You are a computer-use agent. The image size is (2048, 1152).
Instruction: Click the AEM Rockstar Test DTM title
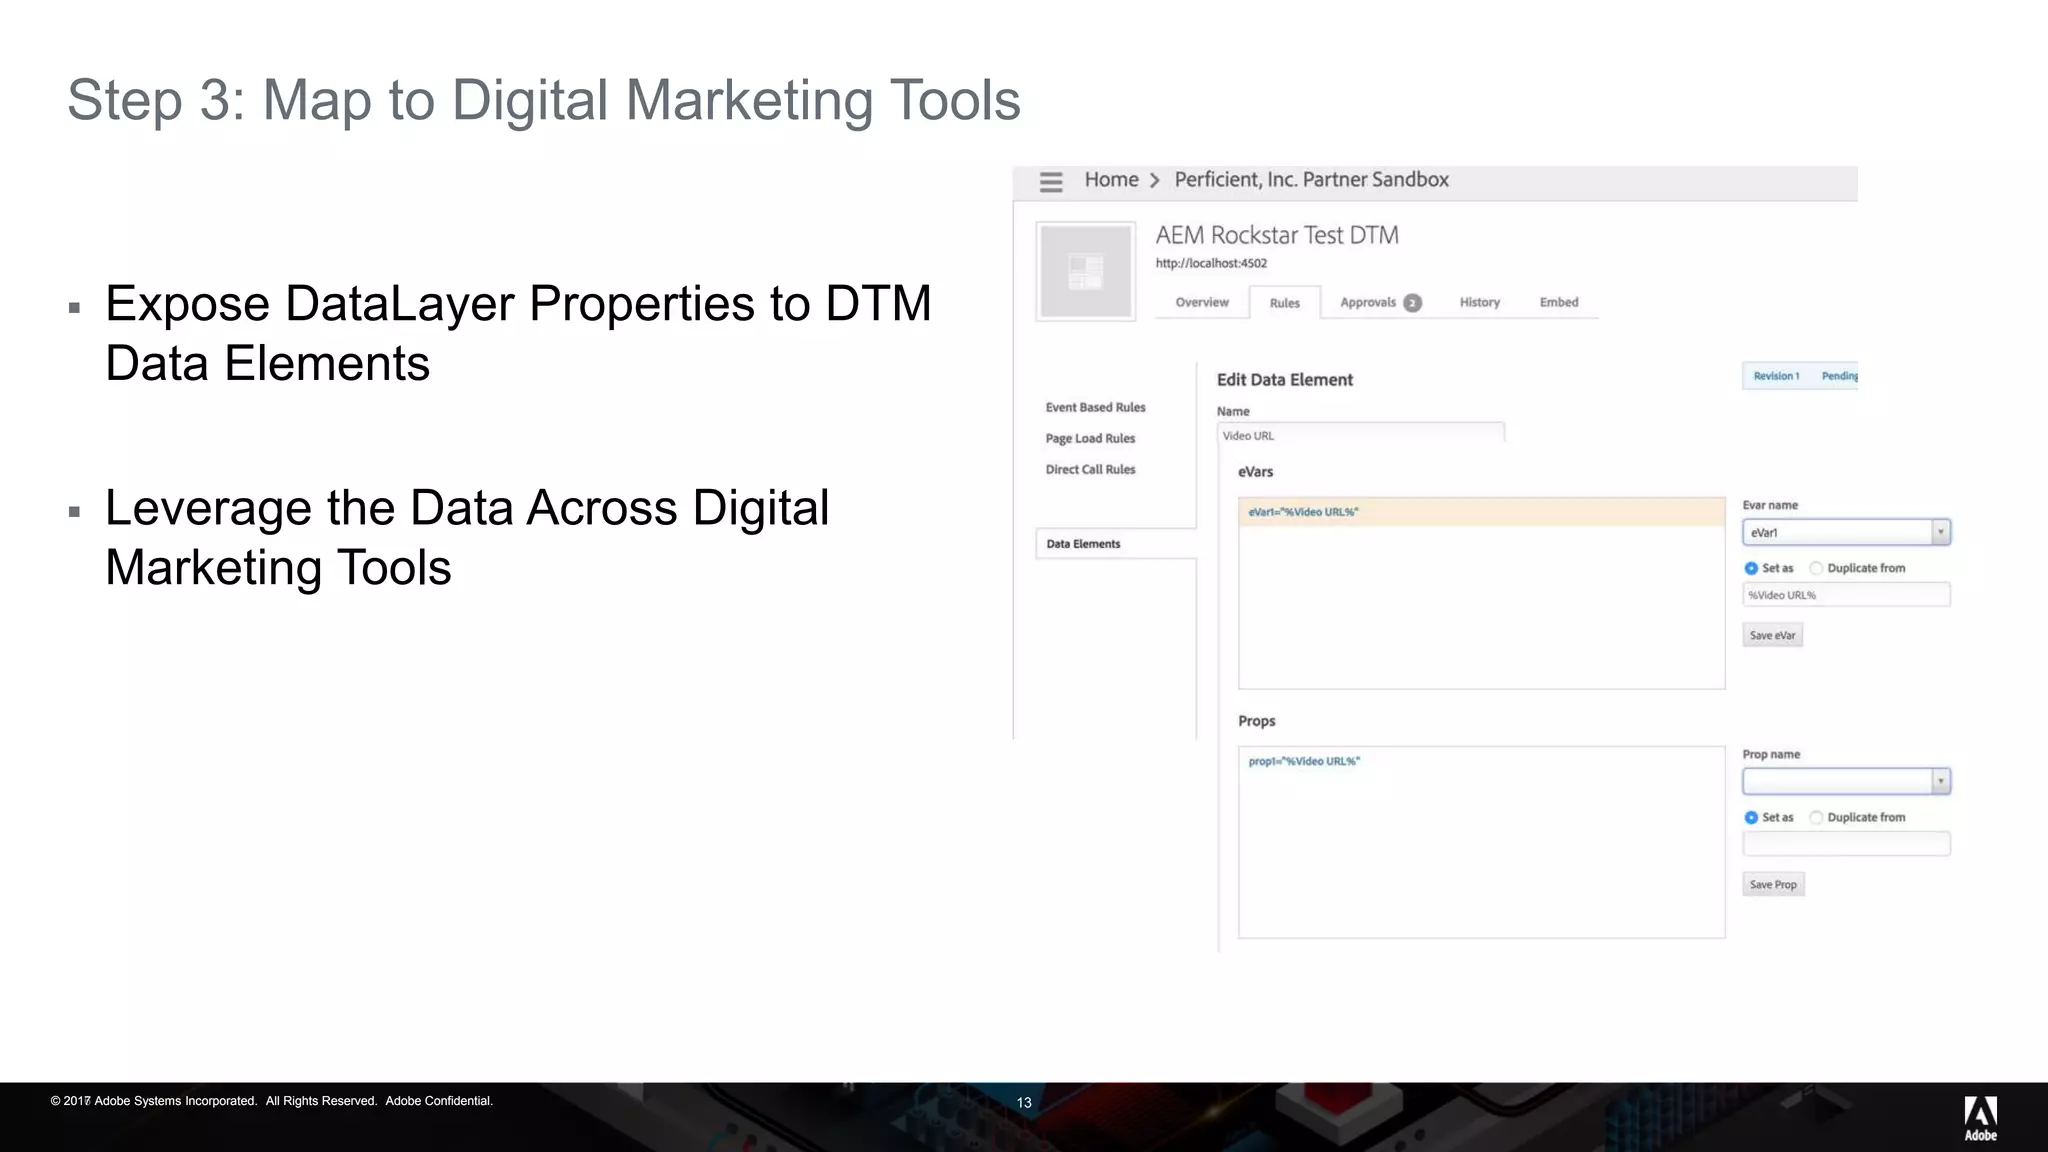[x=1277, y=235]
